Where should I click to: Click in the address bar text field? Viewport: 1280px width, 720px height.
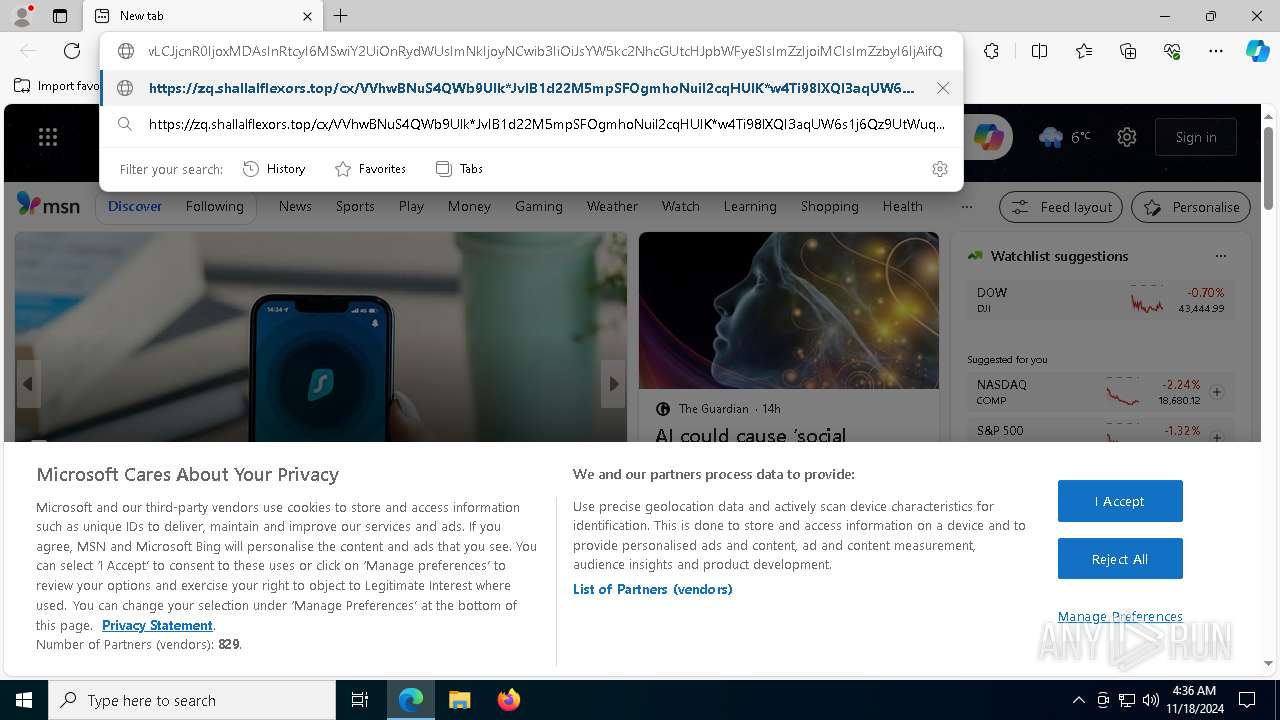pos(544,51)
